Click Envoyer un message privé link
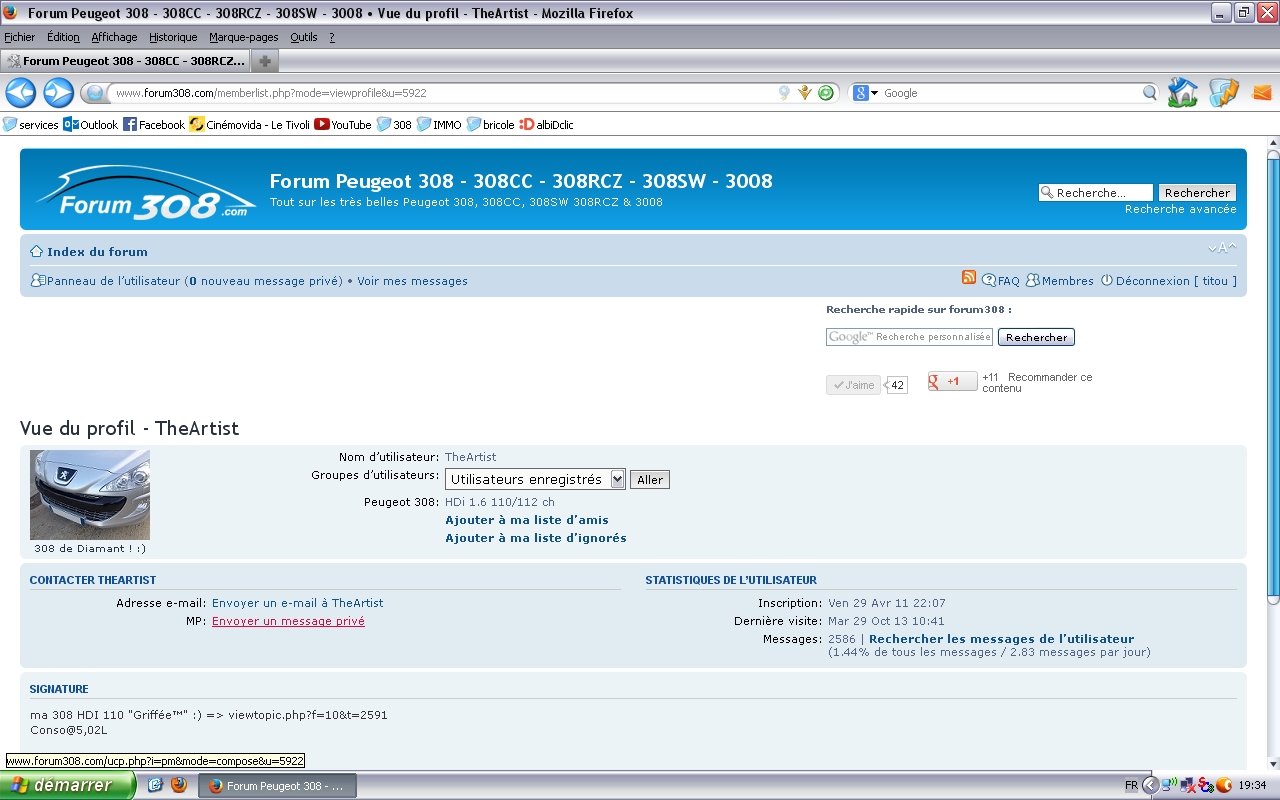This screenshot has width=1280, height=800. click(288, 621)
